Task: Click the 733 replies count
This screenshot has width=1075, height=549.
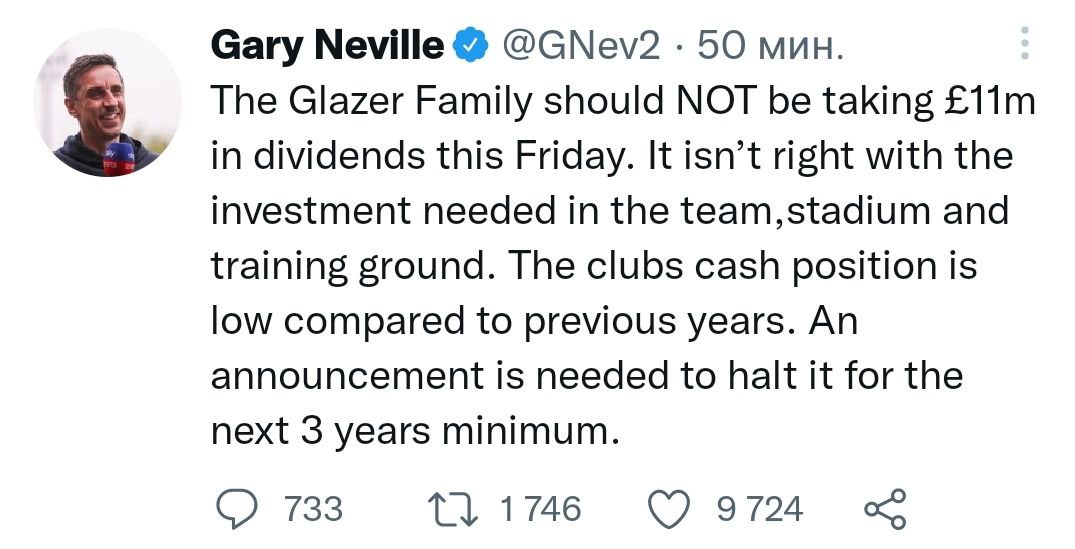Action: click(314, 509)
